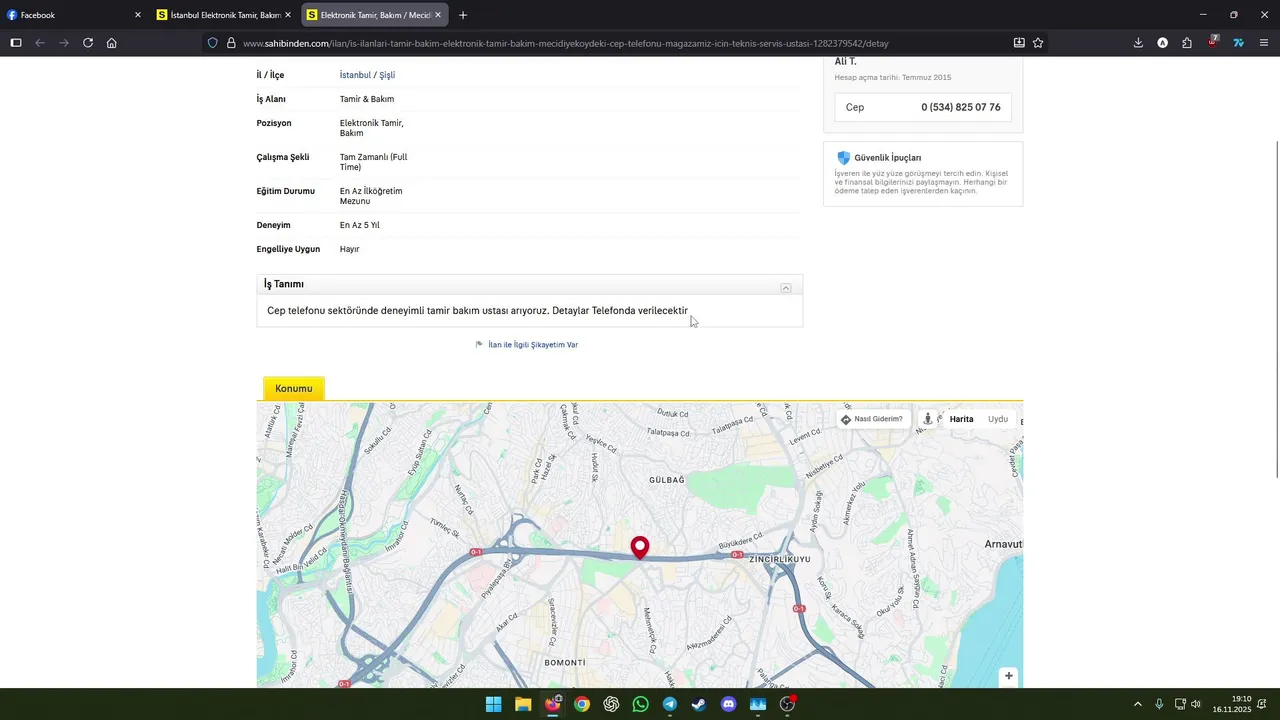Click the red location pin on map
The width and height of the screenshot is (1280, 720).
[x=640, y=547]
